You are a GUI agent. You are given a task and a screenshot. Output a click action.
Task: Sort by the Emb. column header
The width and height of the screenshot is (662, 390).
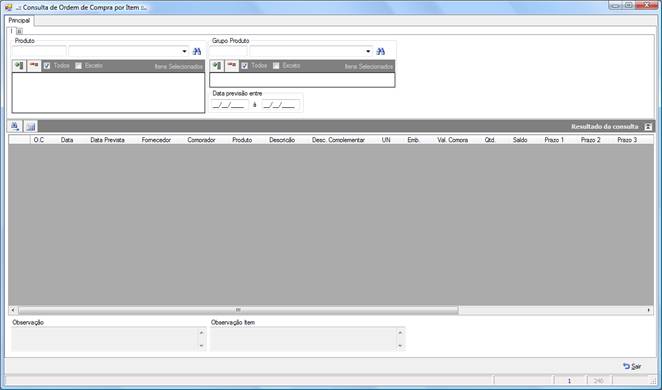point(413,140)
